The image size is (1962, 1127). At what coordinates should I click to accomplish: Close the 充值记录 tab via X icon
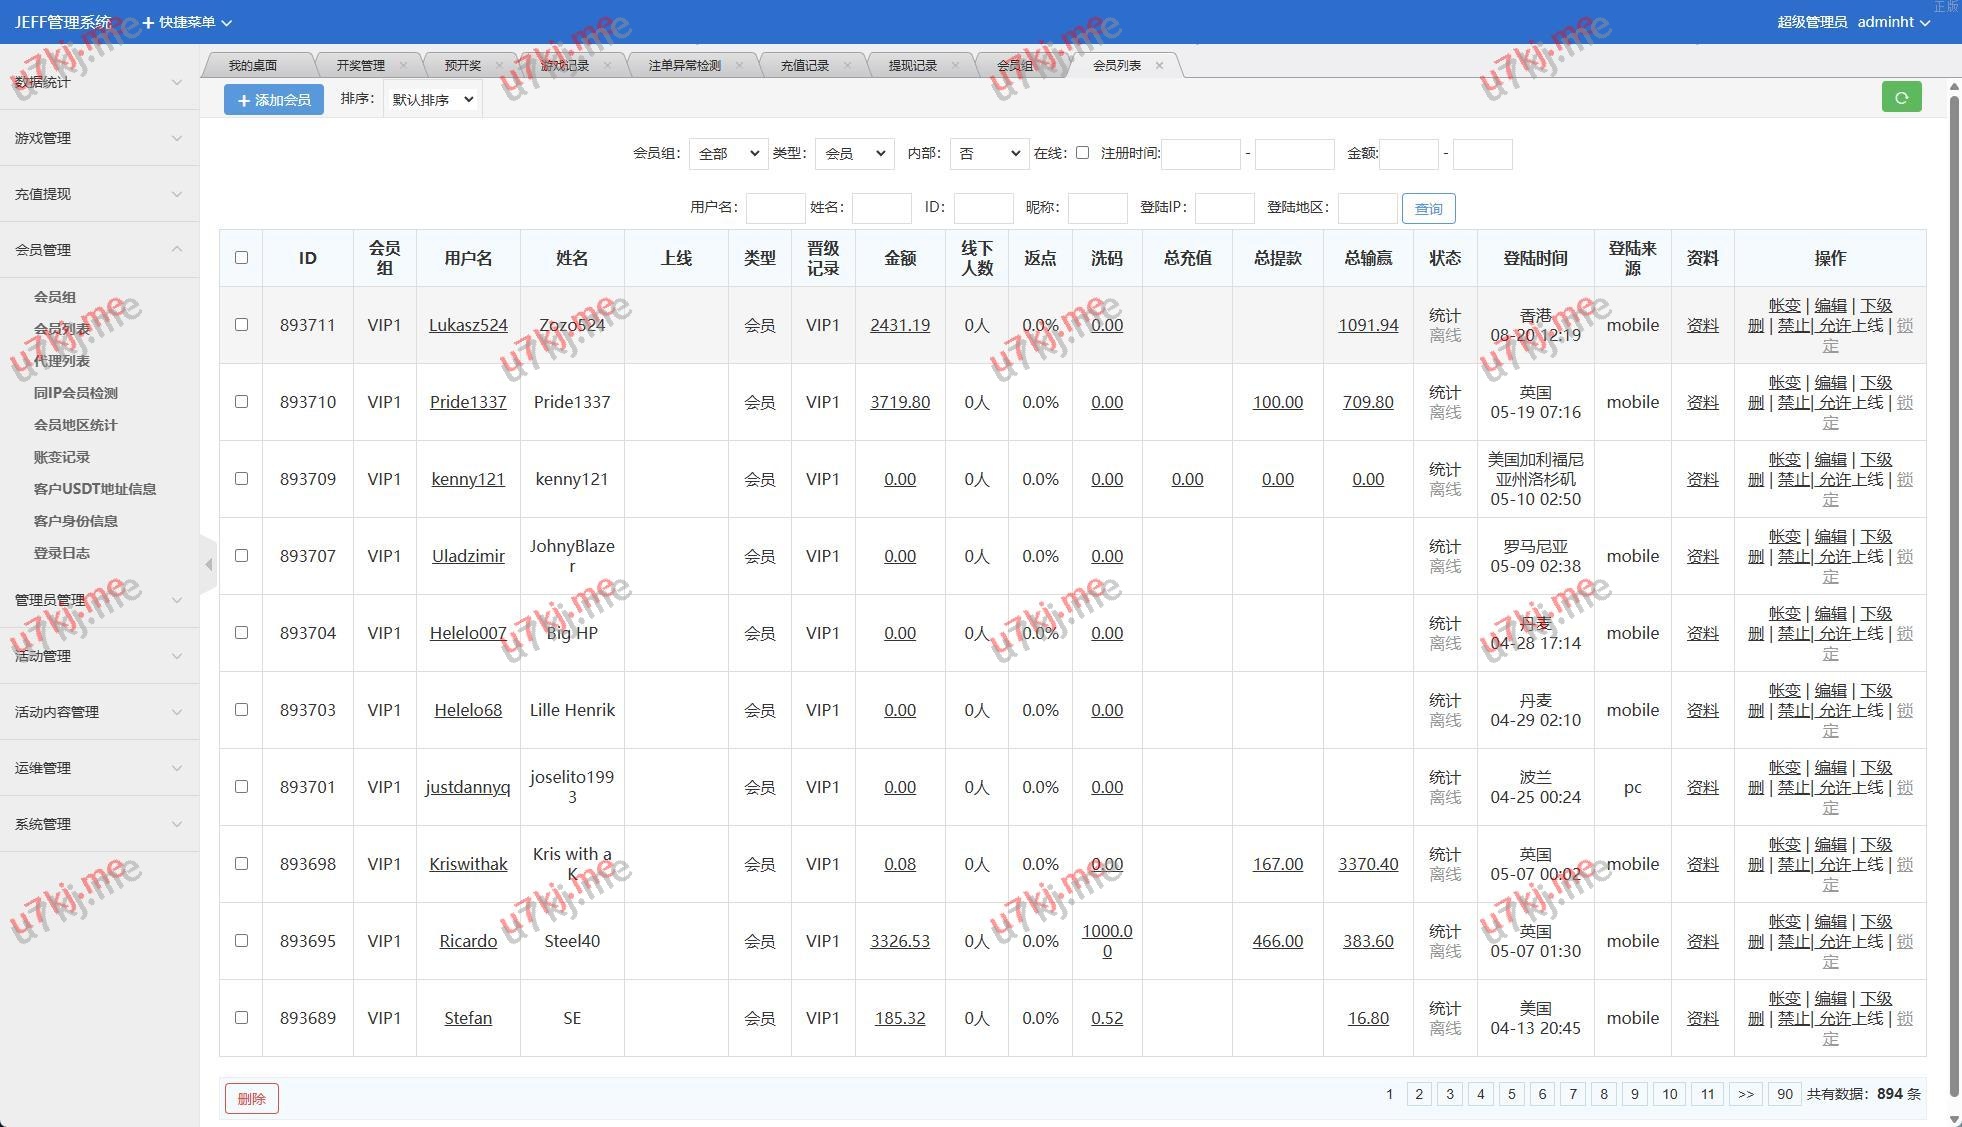(x=847, y=65)
